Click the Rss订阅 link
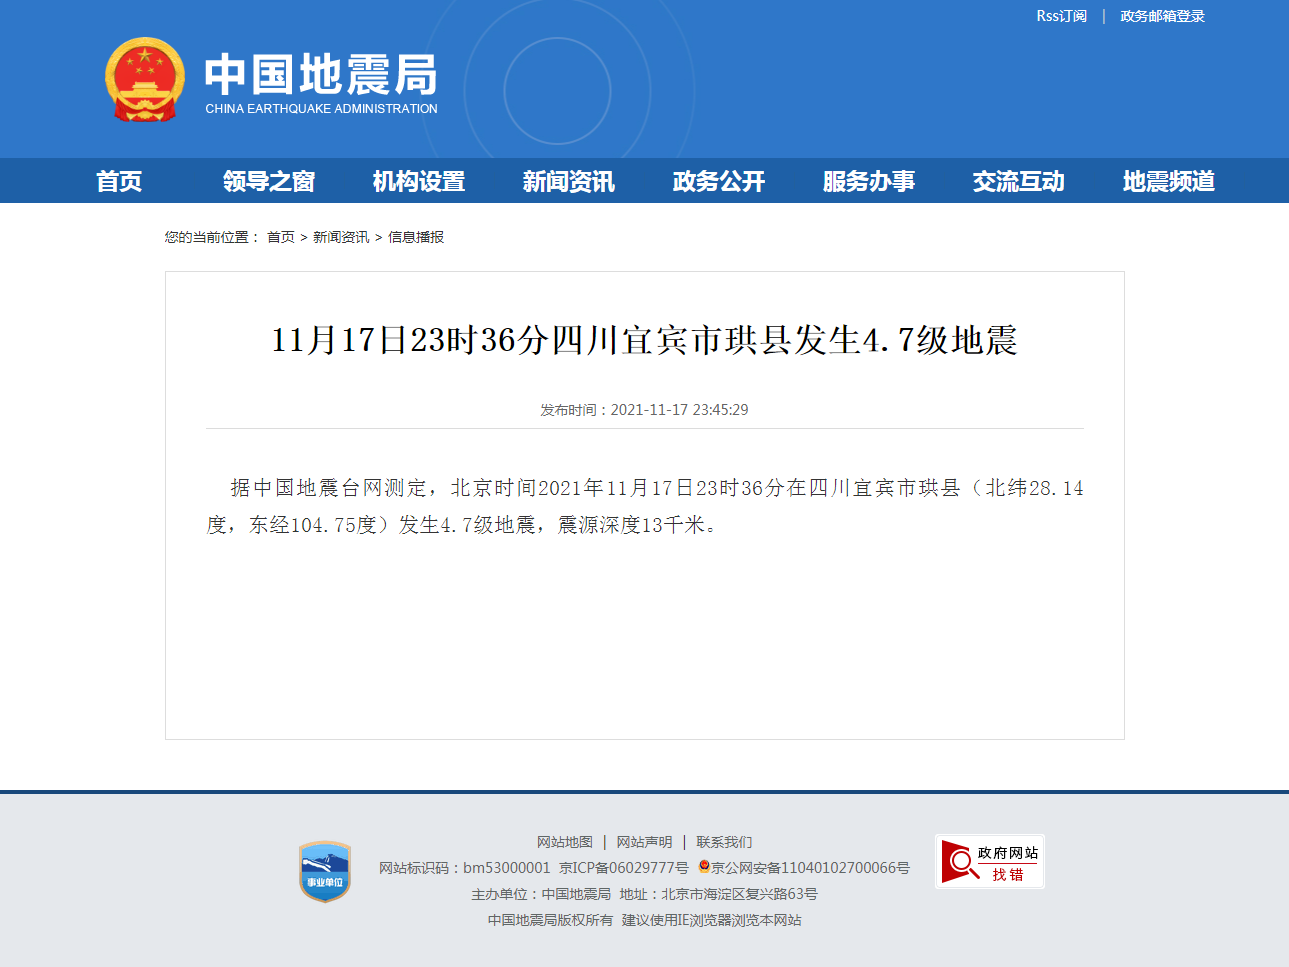Image resolution: width=1289 pixels, height=967 pixels. (x=1061, y=16)
